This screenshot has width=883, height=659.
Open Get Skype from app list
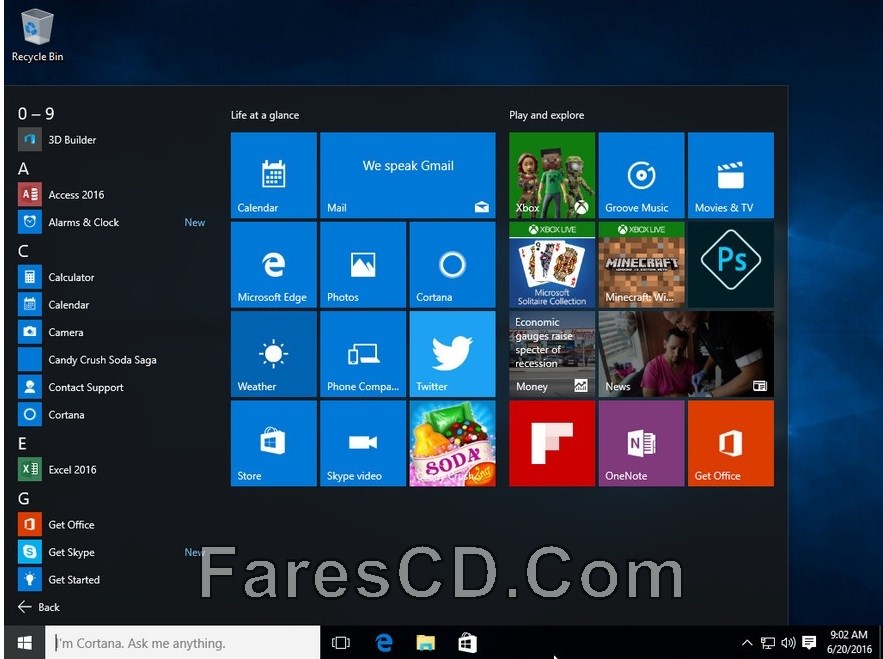click(113, 552)
